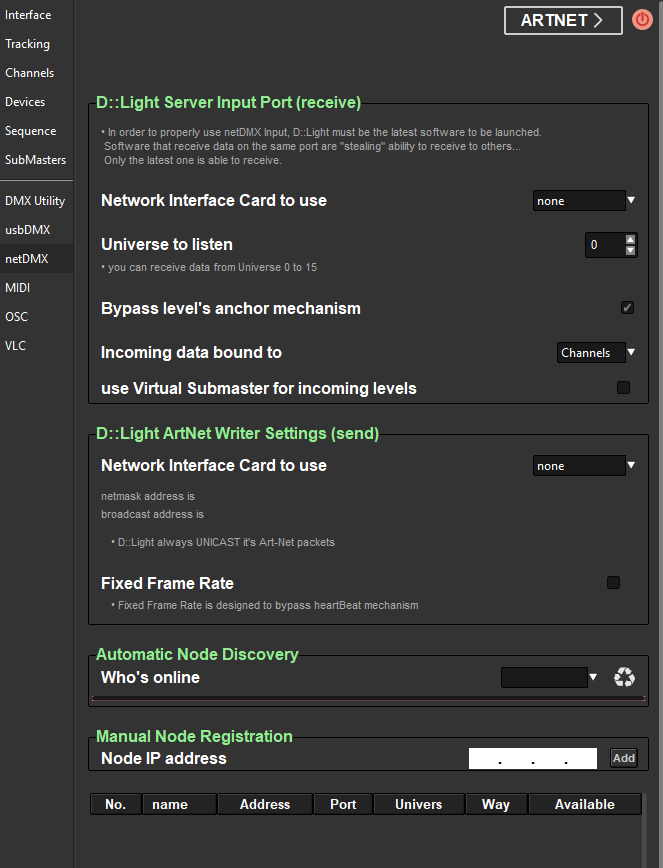Open the OSC settings page

pyautogui.click(x=16, y=317)
